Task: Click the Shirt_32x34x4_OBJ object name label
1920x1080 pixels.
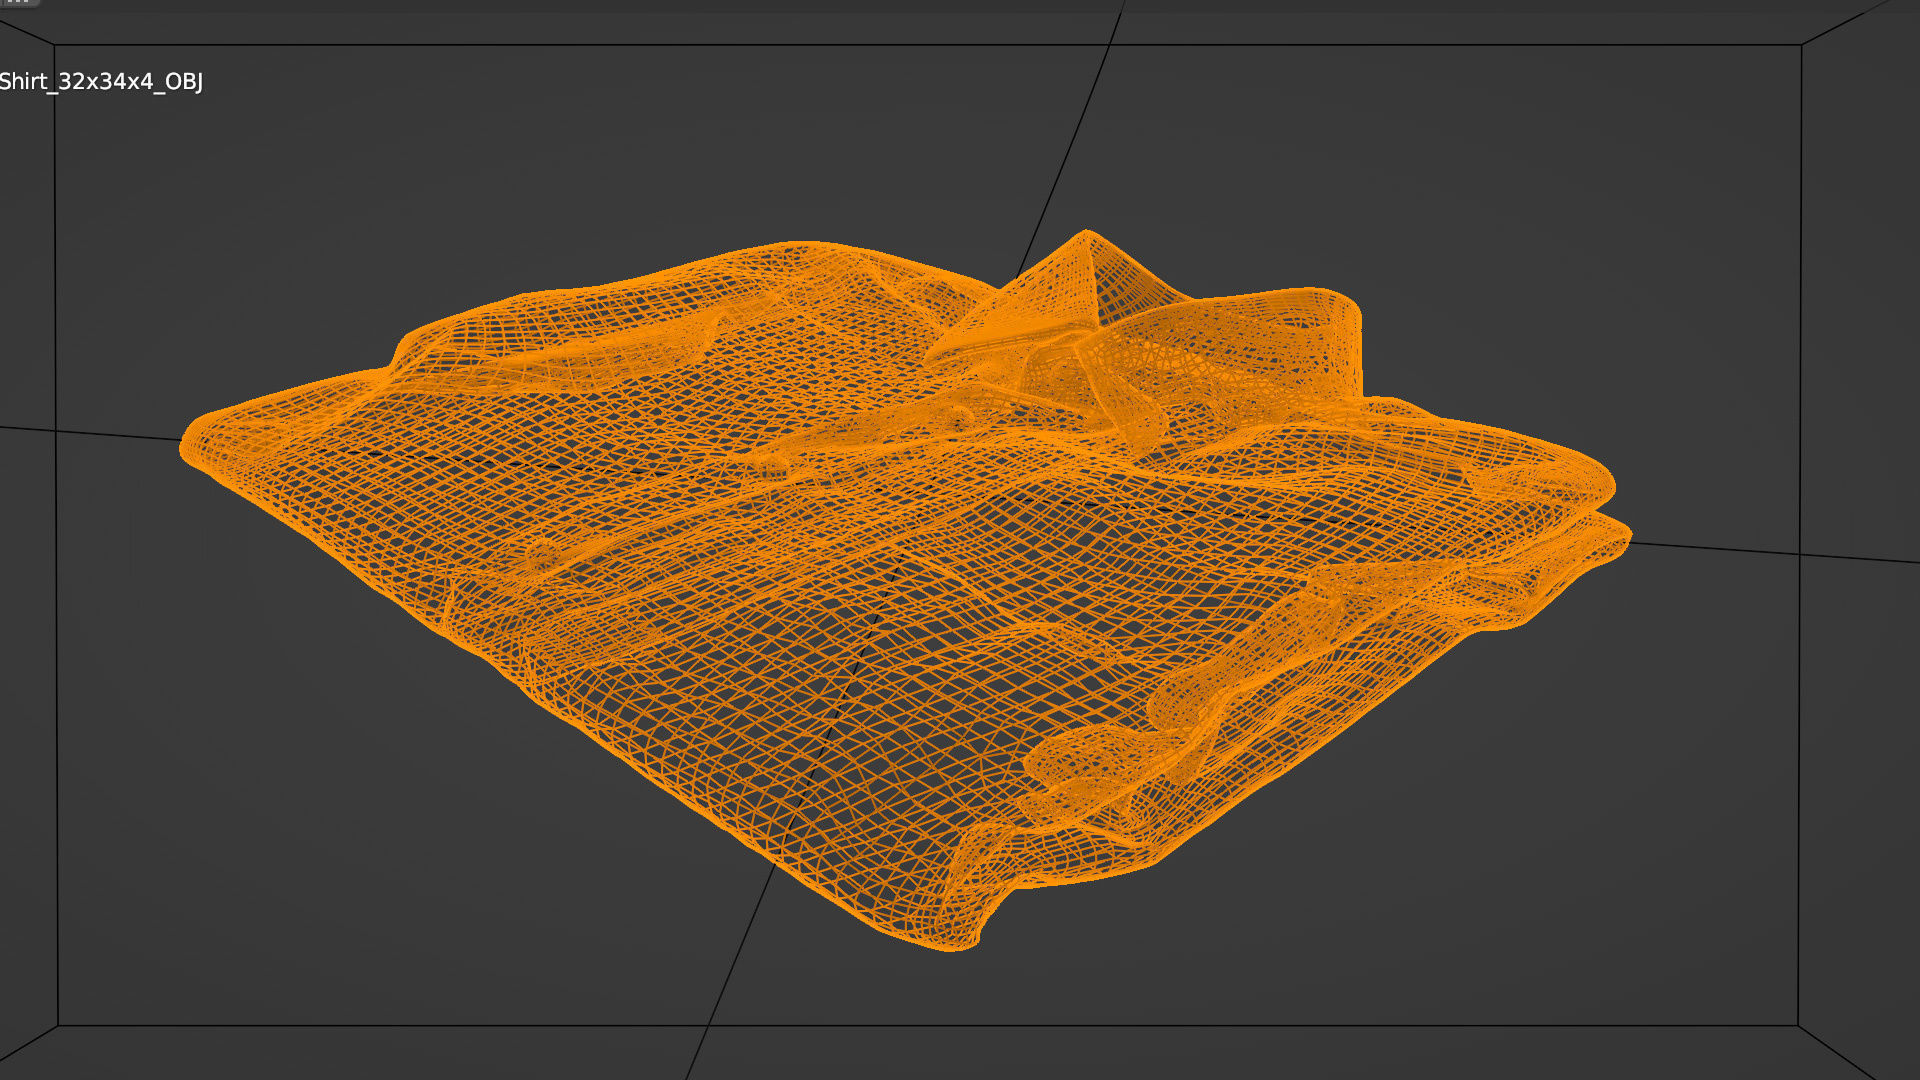Action: [x=101, y=82]
